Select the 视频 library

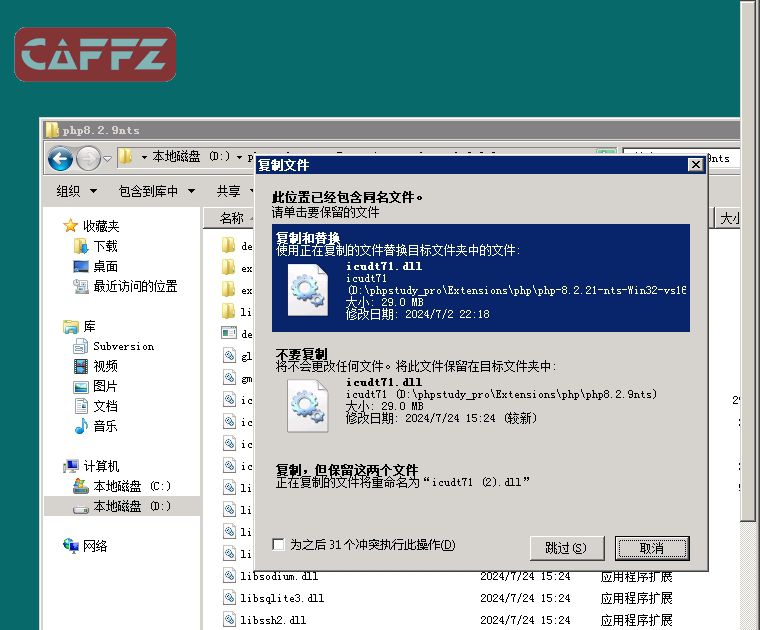(105, 366)
